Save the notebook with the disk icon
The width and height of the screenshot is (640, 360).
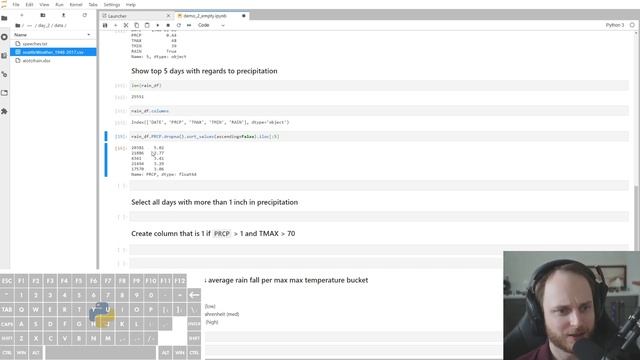(105, 25)
